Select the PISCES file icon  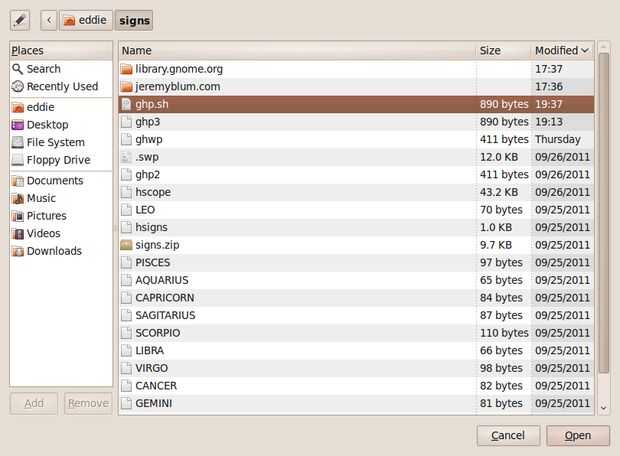pos(126,263)
